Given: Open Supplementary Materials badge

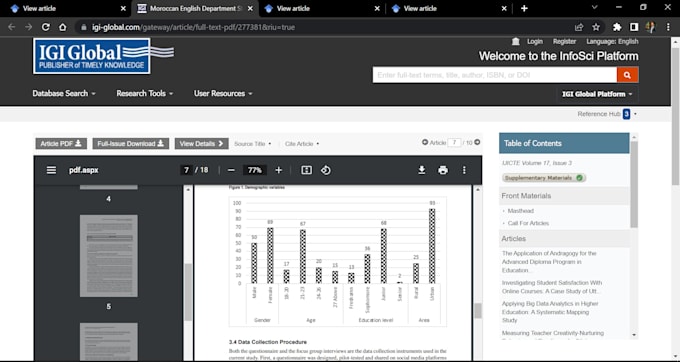Looking at the screenshot, I should coord(544,178).
